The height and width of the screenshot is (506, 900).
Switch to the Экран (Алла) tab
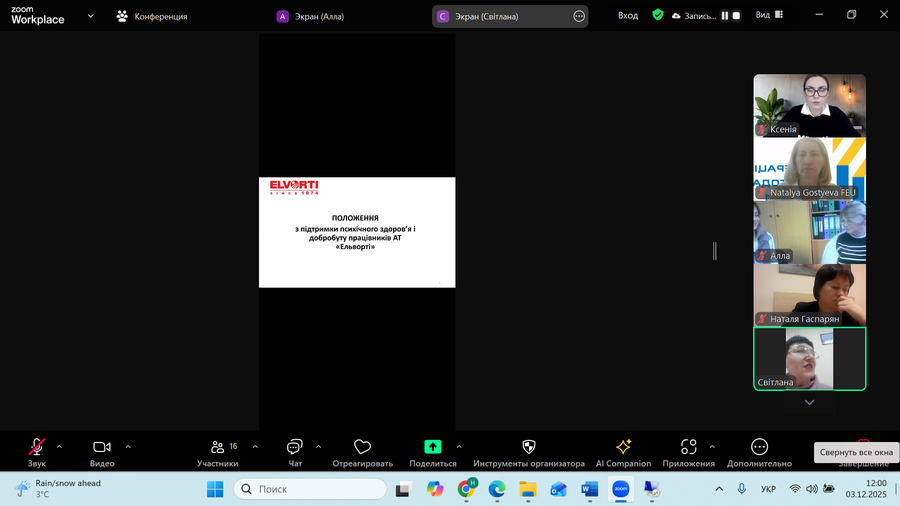click(x=311, y=16)
